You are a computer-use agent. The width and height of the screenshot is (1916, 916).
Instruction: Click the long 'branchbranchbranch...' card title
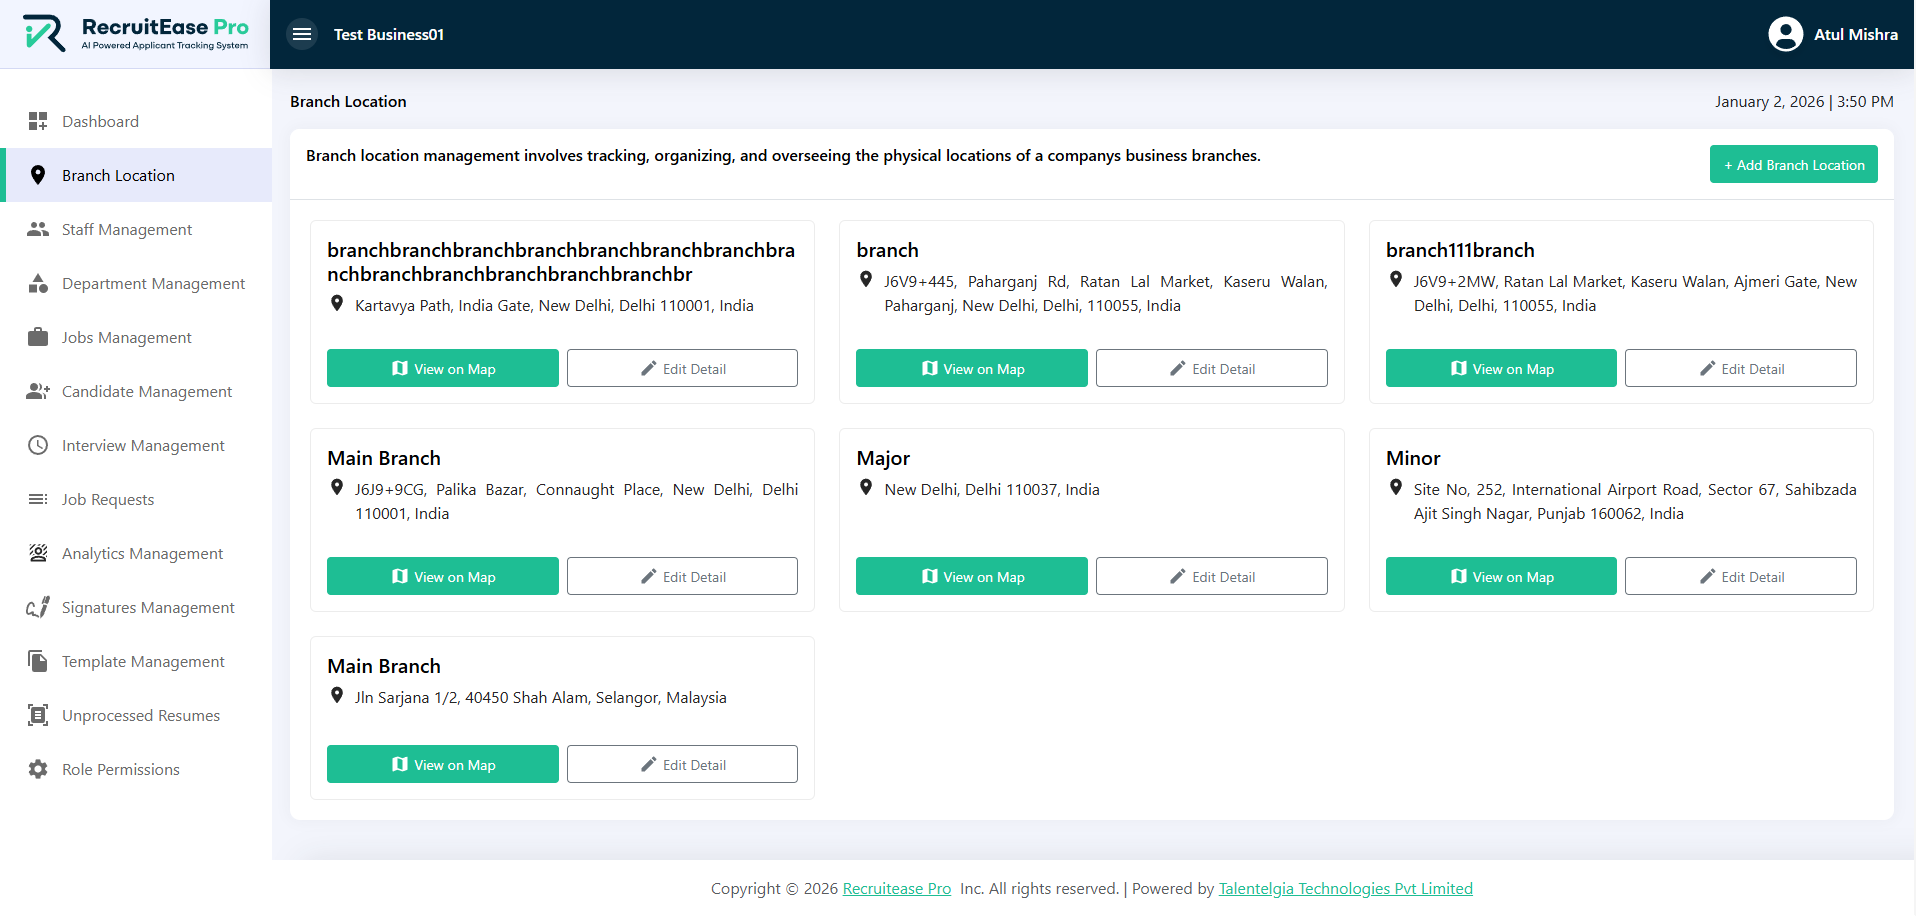561,262
